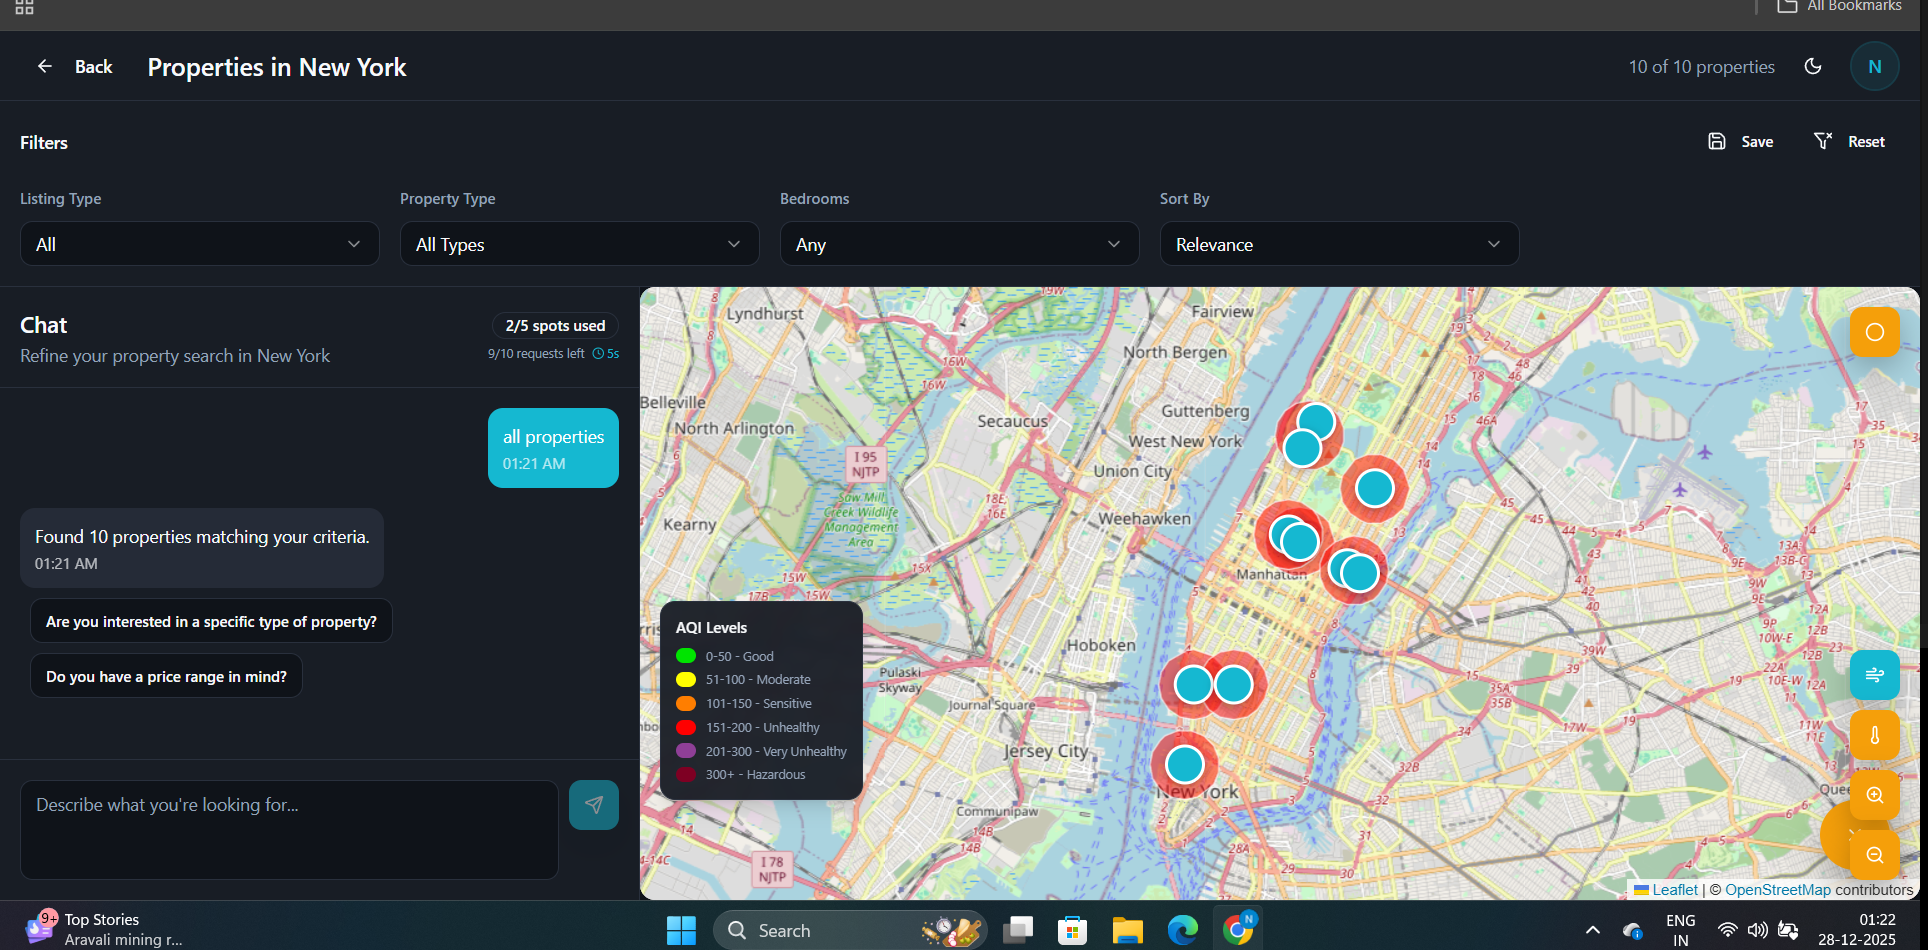
Task: Reset all filters
Action: pyautogui.click(x=1849, y=141)
